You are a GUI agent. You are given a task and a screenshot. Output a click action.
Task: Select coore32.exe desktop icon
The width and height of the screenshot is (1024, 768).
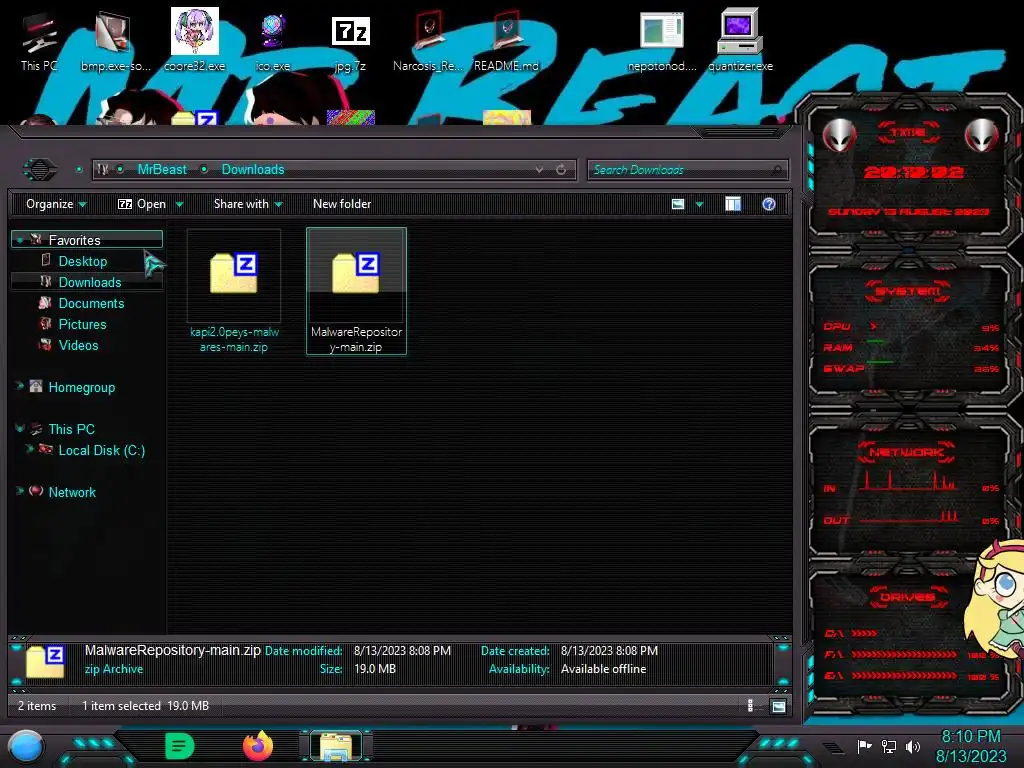(x=194, y=40)
